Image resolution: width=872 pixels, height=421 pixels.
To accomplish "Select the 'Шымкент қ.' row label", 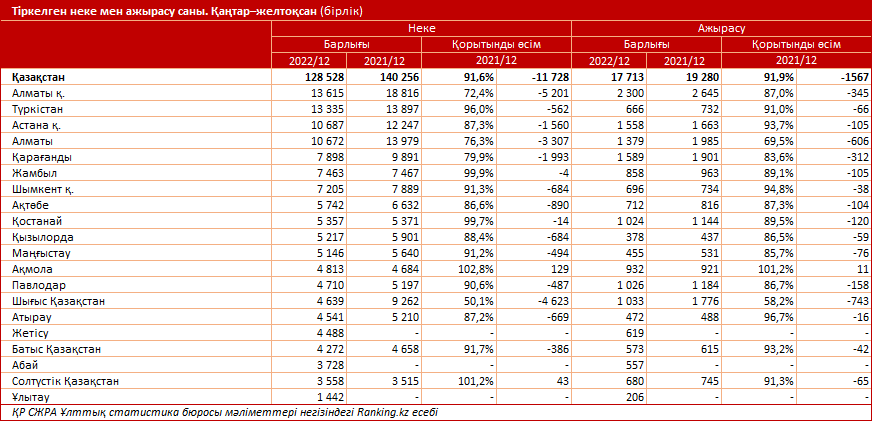I will pos(41,189).
